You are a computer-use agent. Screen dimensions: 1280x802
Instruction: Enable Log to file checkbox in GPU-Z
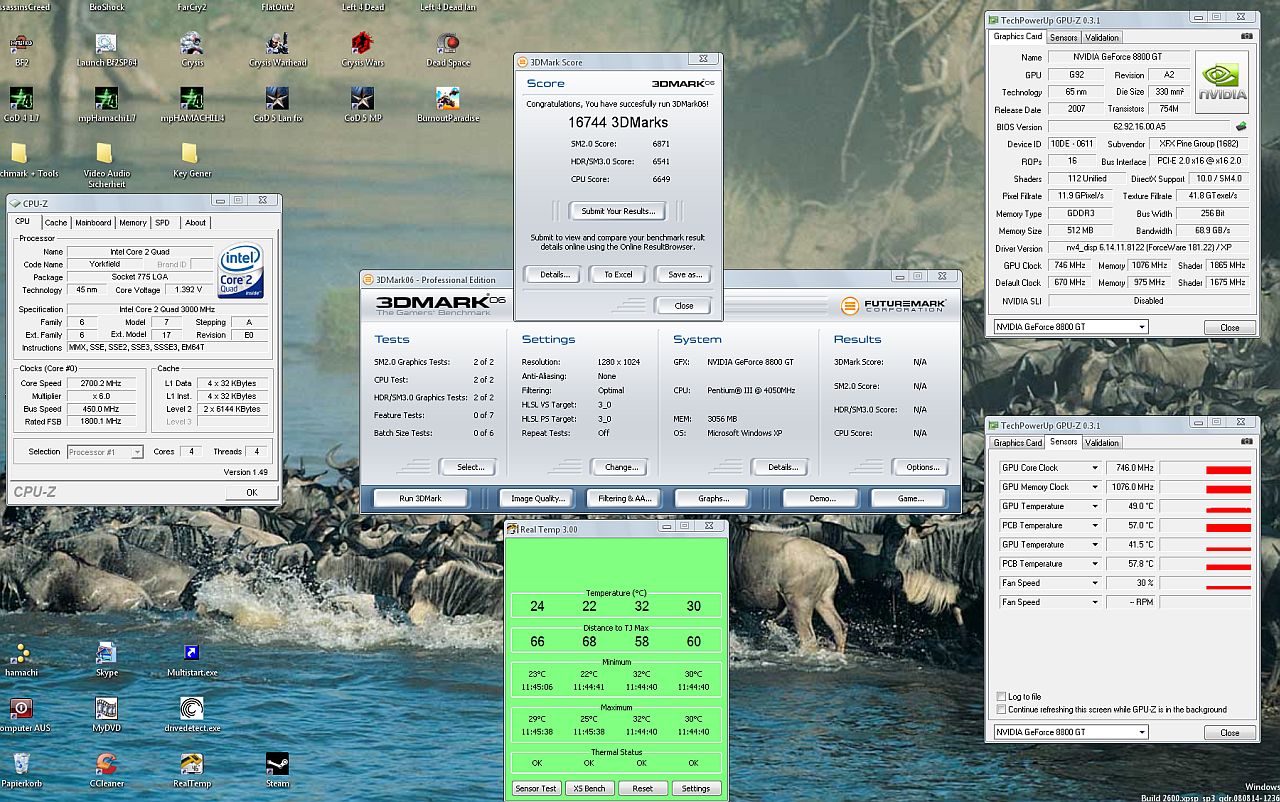pyautogui.click(x=1002, y=697)
